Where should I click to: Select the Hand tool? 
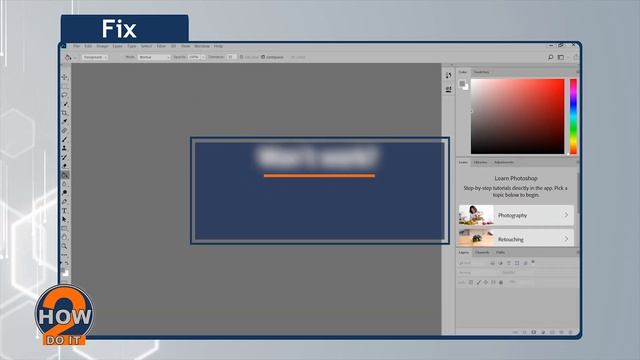point(64,238)
